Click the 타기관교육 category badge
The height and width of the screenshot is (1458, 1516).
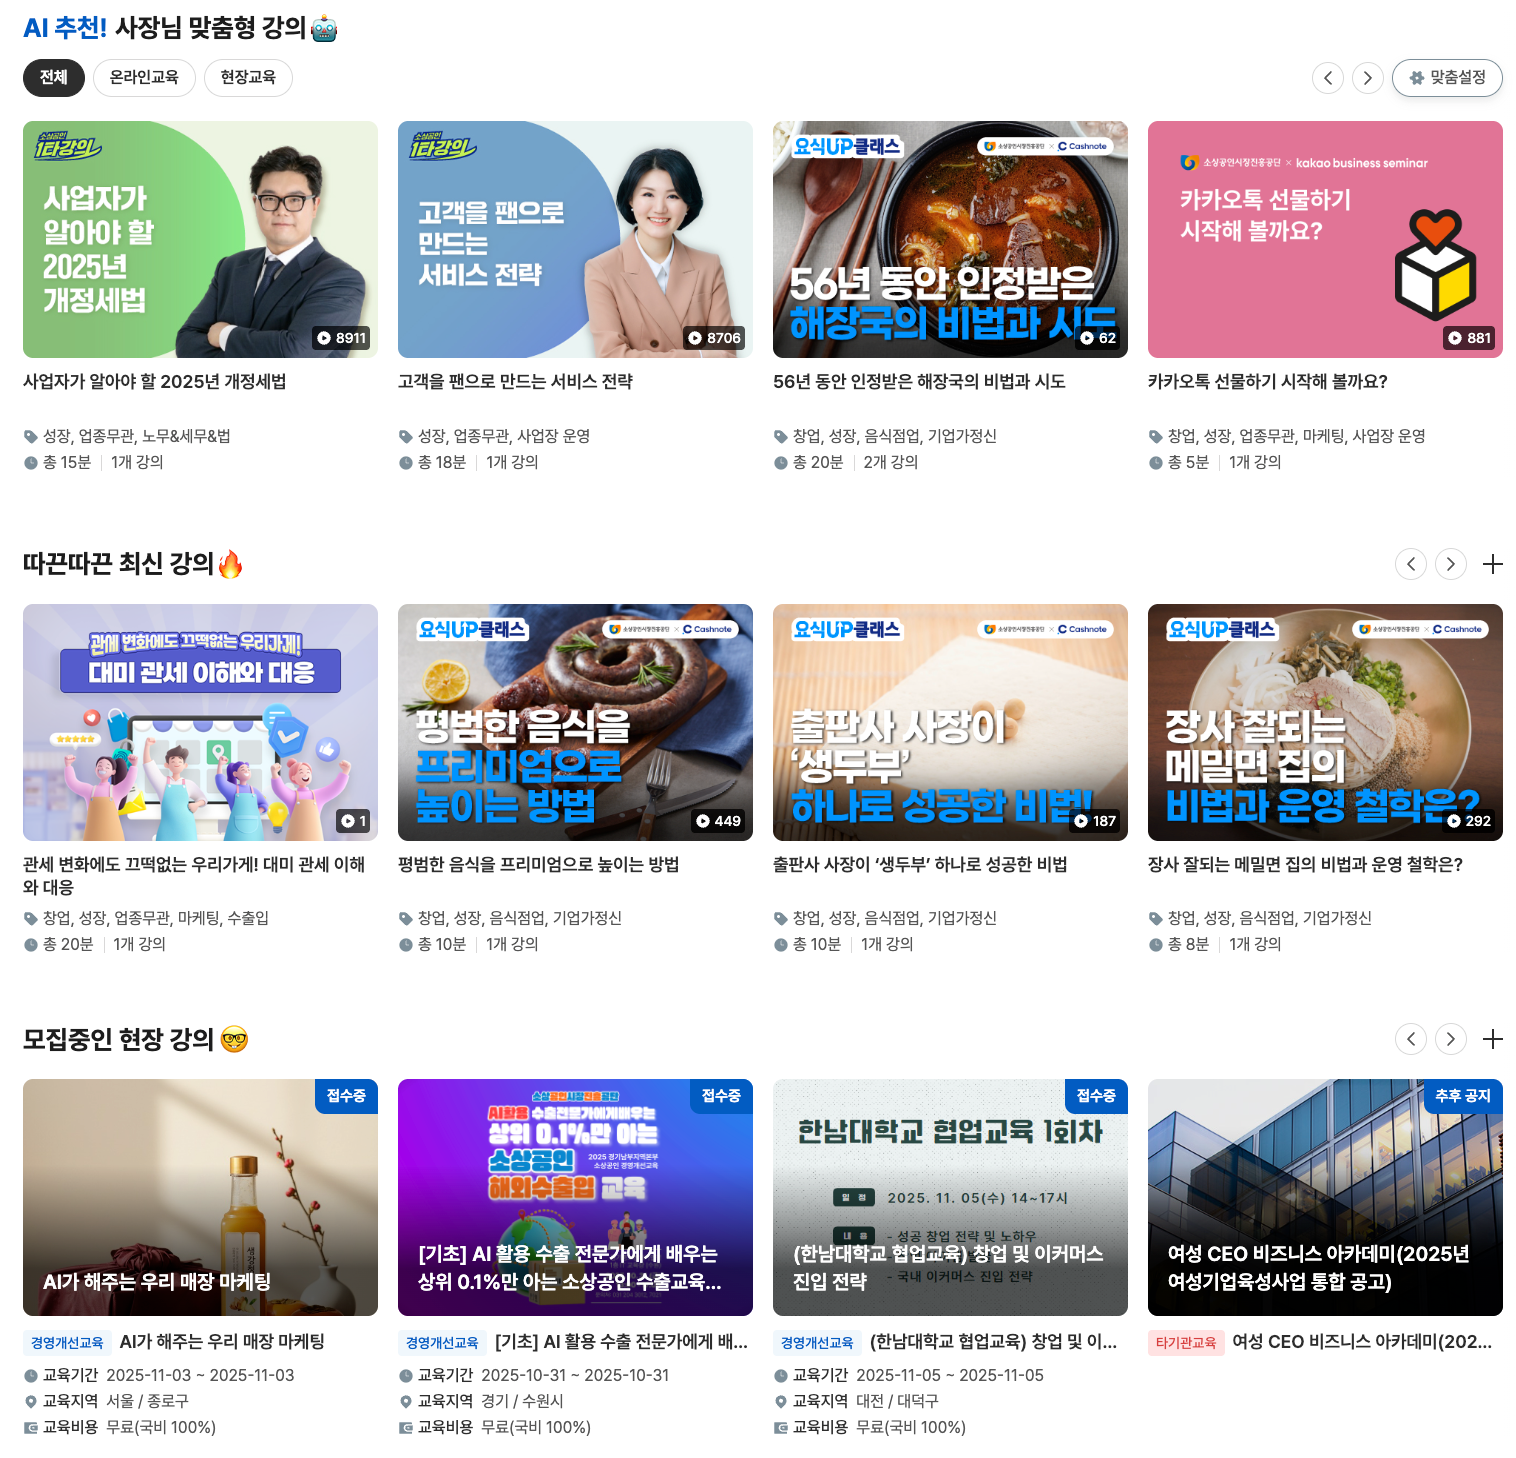click(1186, 1343)
